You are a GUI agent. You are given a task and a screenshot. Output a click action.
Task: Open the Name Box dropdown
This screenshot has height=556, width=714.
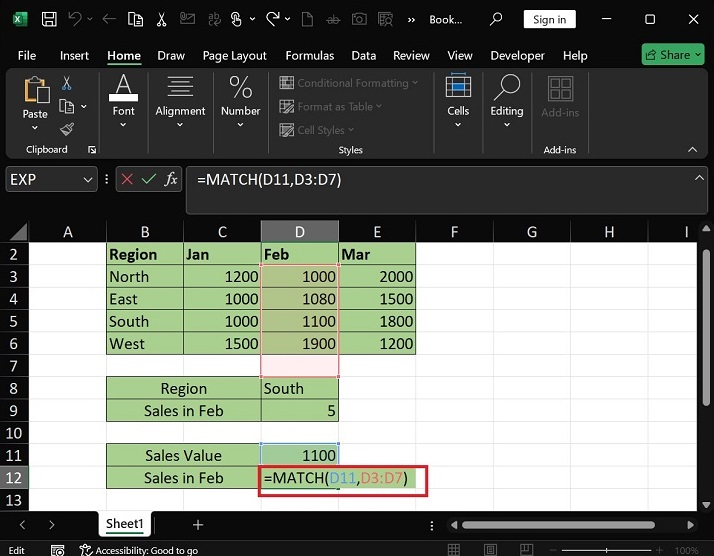88,179
